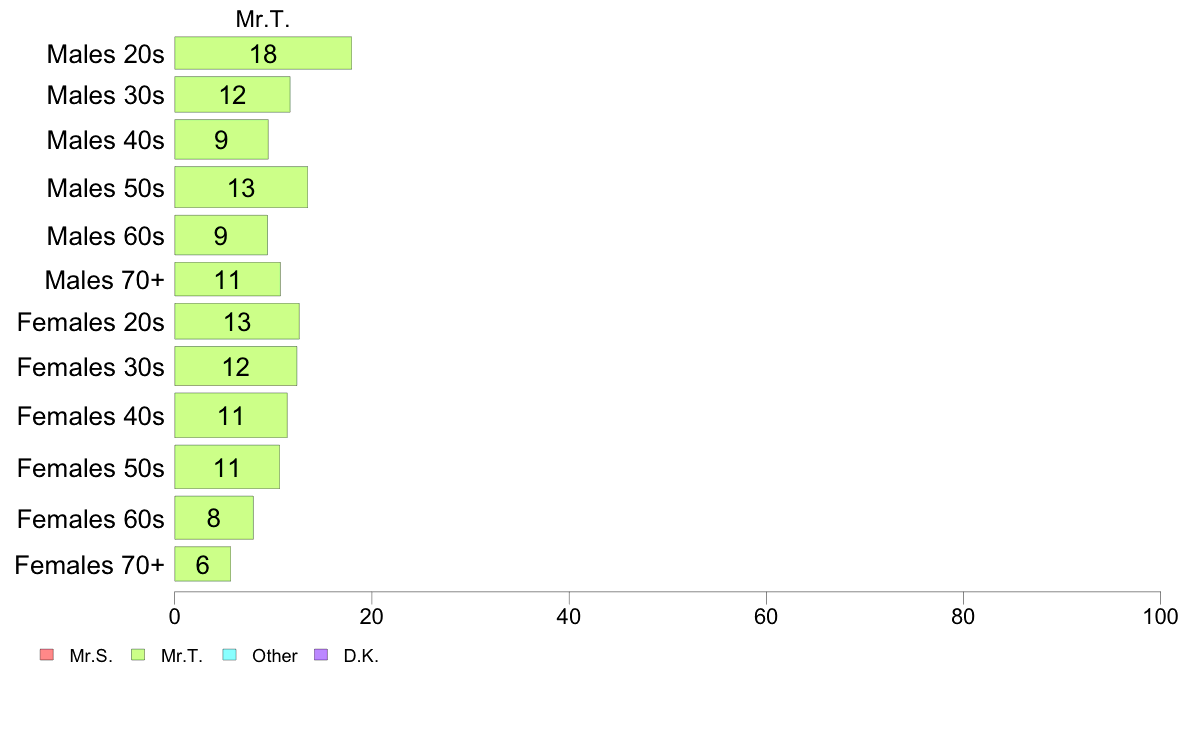
Task: Select the Females 50s bar
Action: (x=227, y=467)
